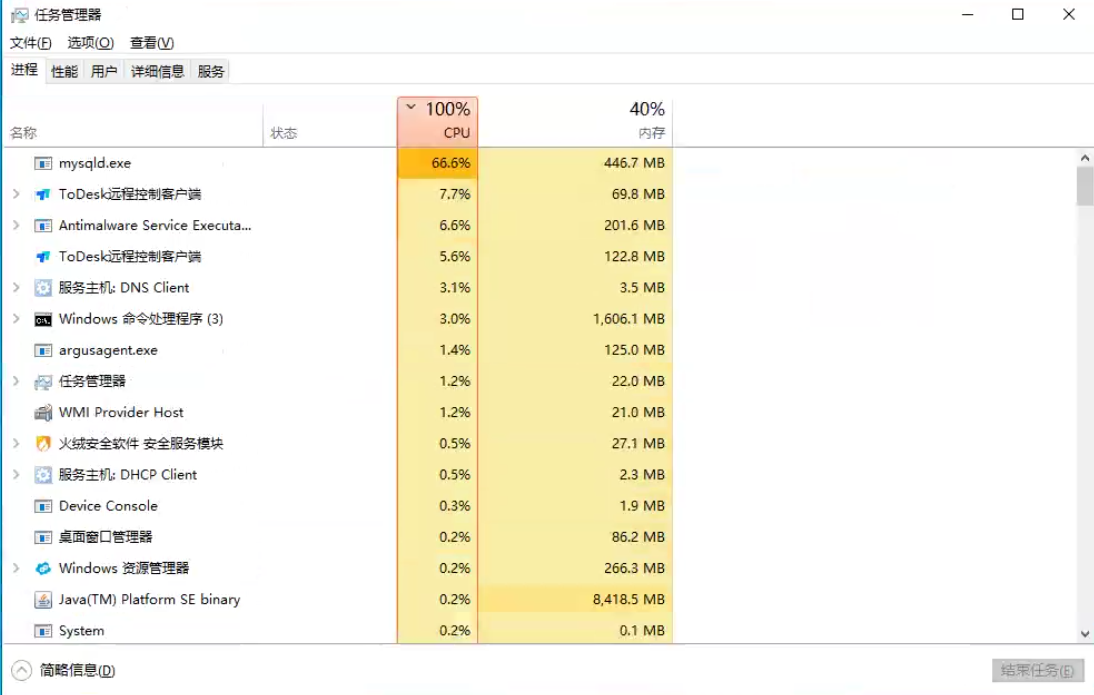Expand the 服务主机: DHCP Client entry

pos(16,474)
